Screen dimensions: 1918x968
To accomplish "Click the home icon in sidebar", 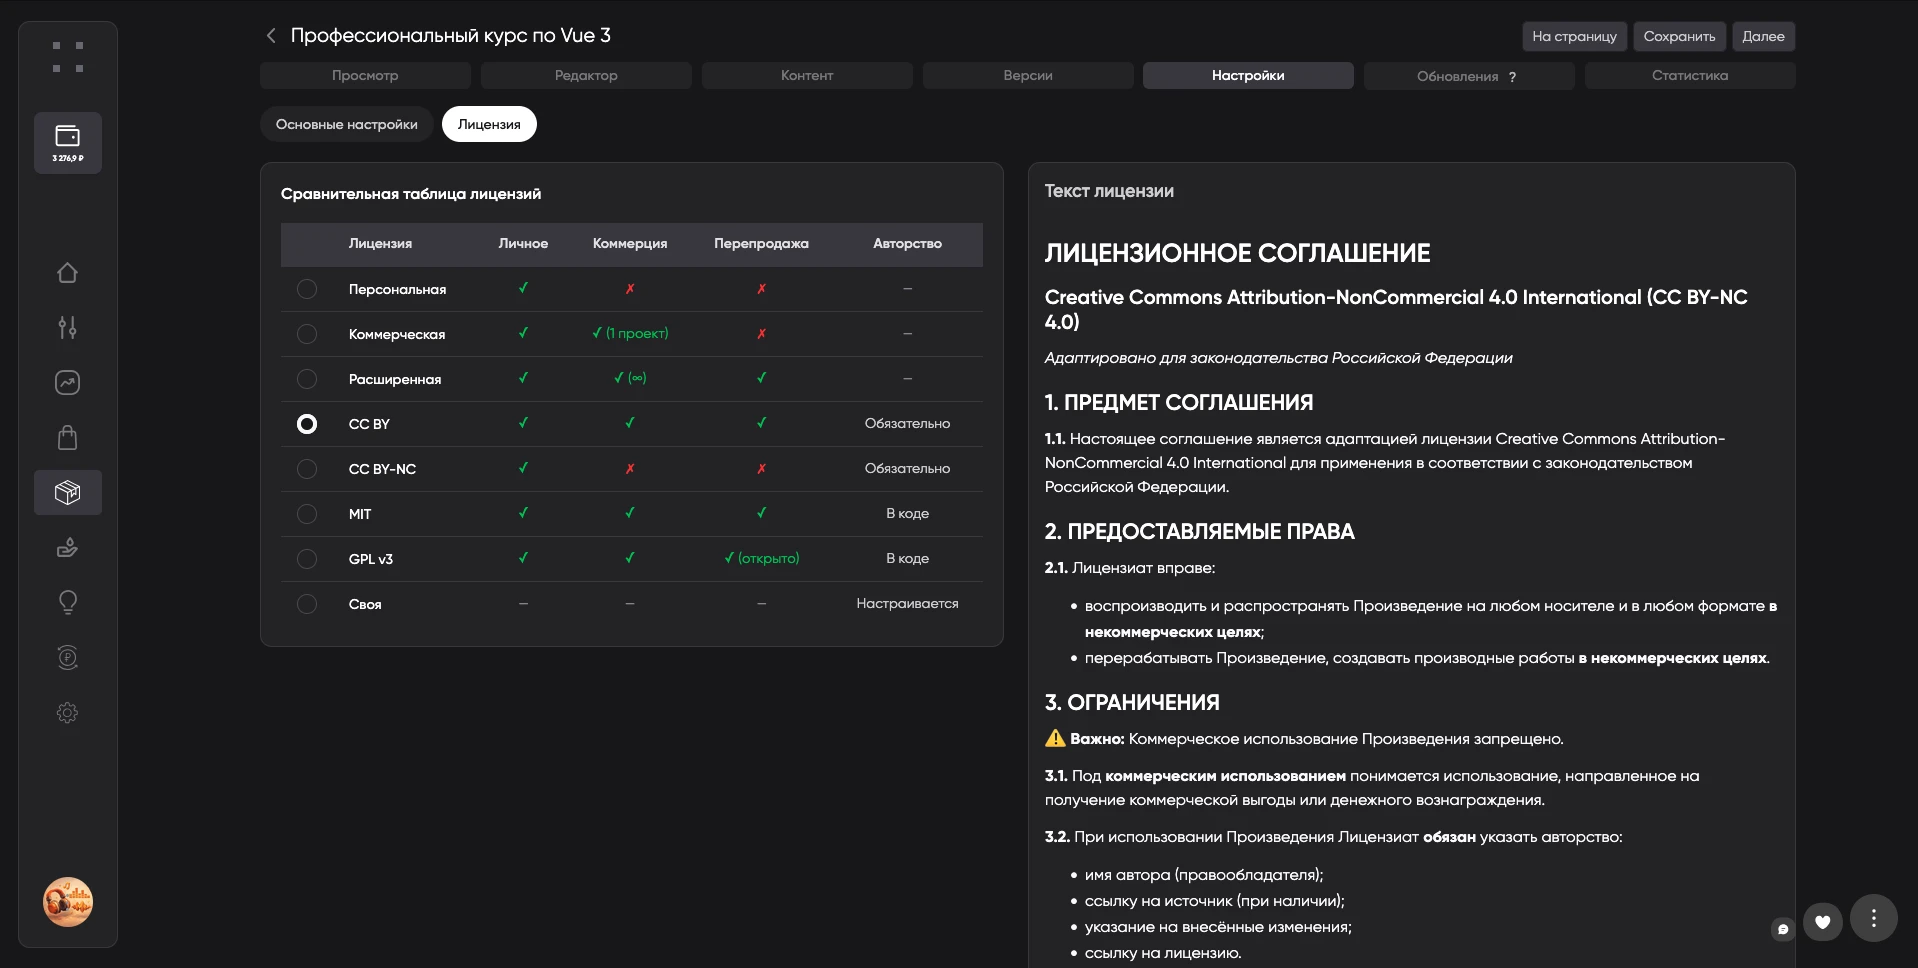I will click(67, 273).
